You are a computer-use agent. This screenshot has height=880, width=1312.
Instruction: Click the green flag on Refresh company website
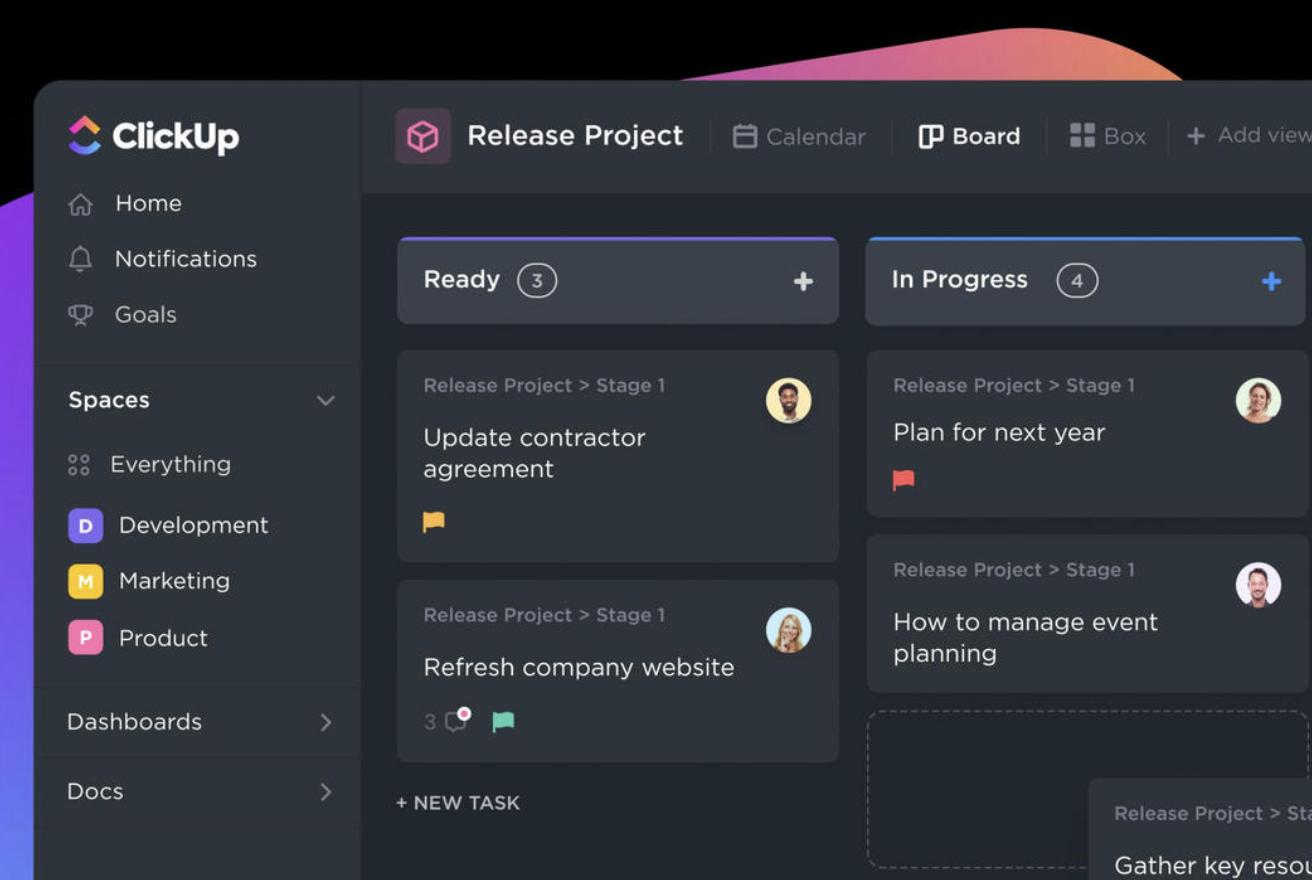click(x=504, y=721)
